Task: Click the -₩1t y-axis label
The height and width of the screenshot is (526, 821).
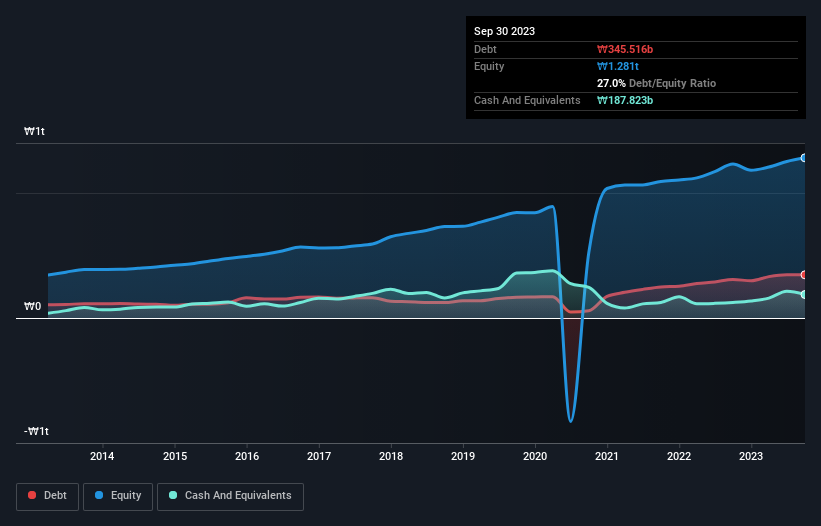Action: click(x=36, y=431)
